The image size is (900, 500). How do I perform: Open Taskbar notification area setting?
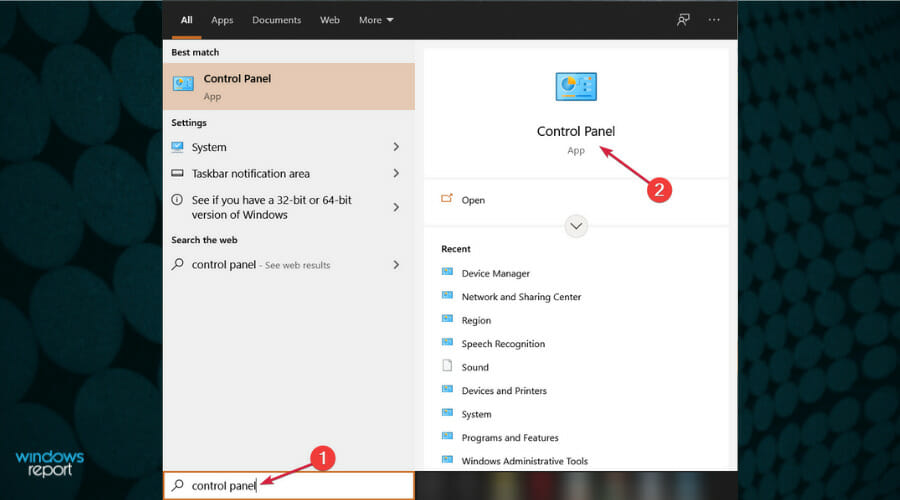[289, 173]
